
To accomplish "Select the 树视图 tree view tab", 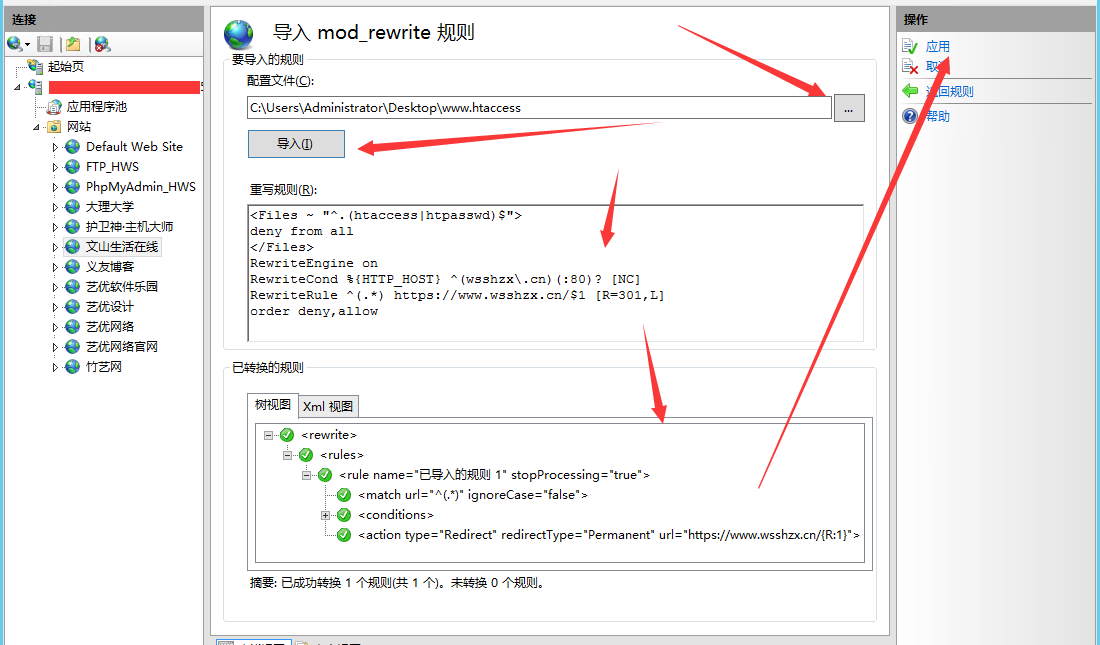I will pyautogui.click(x=272, y=405).
